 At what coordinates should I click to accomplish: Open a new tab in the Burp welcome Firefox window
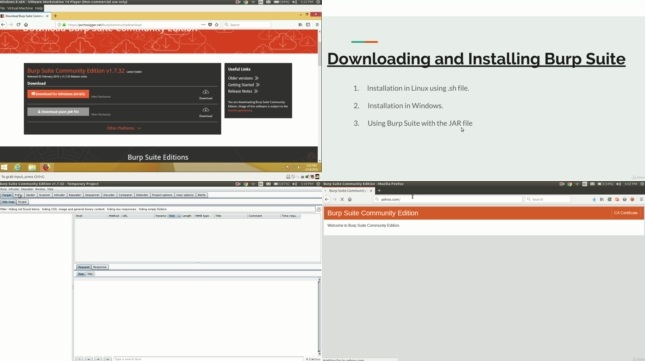(x=379, y=191)
